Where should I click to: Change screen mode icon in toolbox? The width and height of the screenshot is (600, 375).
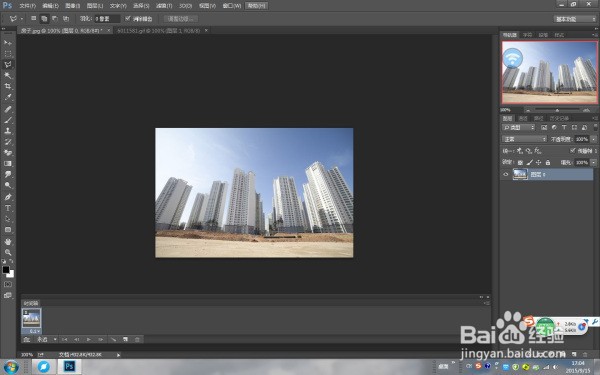(x=8, y=295)
